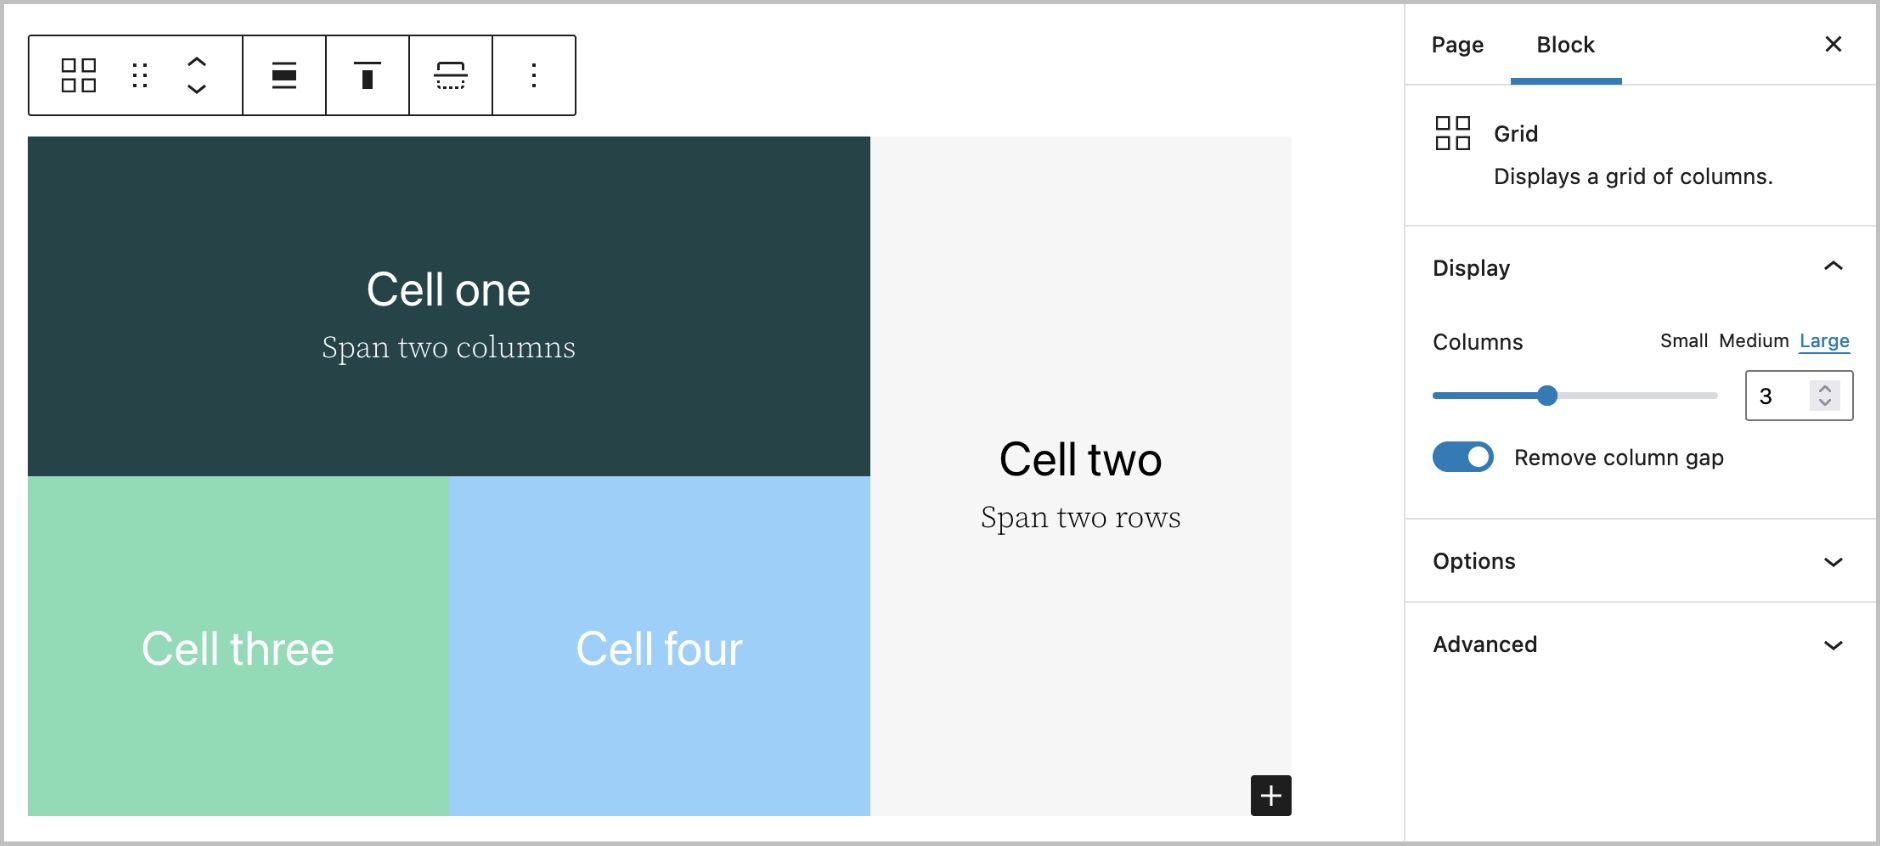This screenshot has height=846, width=1880.
Task: Select the Large columns breakpoint
Action: tap(1824, 341)
